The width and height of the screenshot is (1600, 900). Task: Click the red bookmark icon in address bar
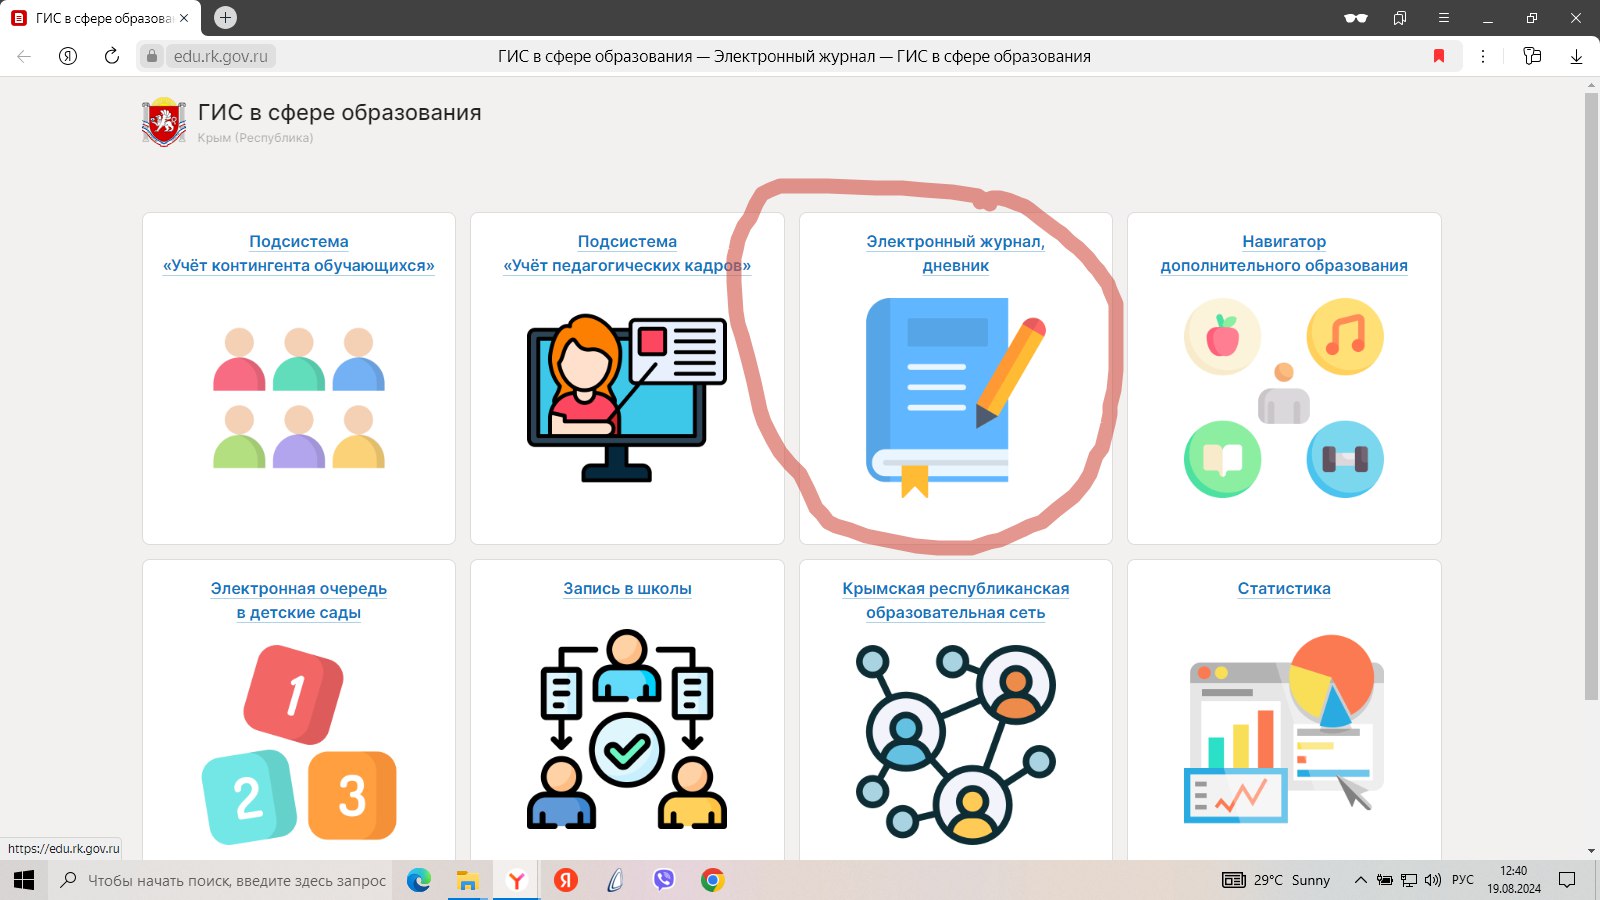coord(1439,56)
